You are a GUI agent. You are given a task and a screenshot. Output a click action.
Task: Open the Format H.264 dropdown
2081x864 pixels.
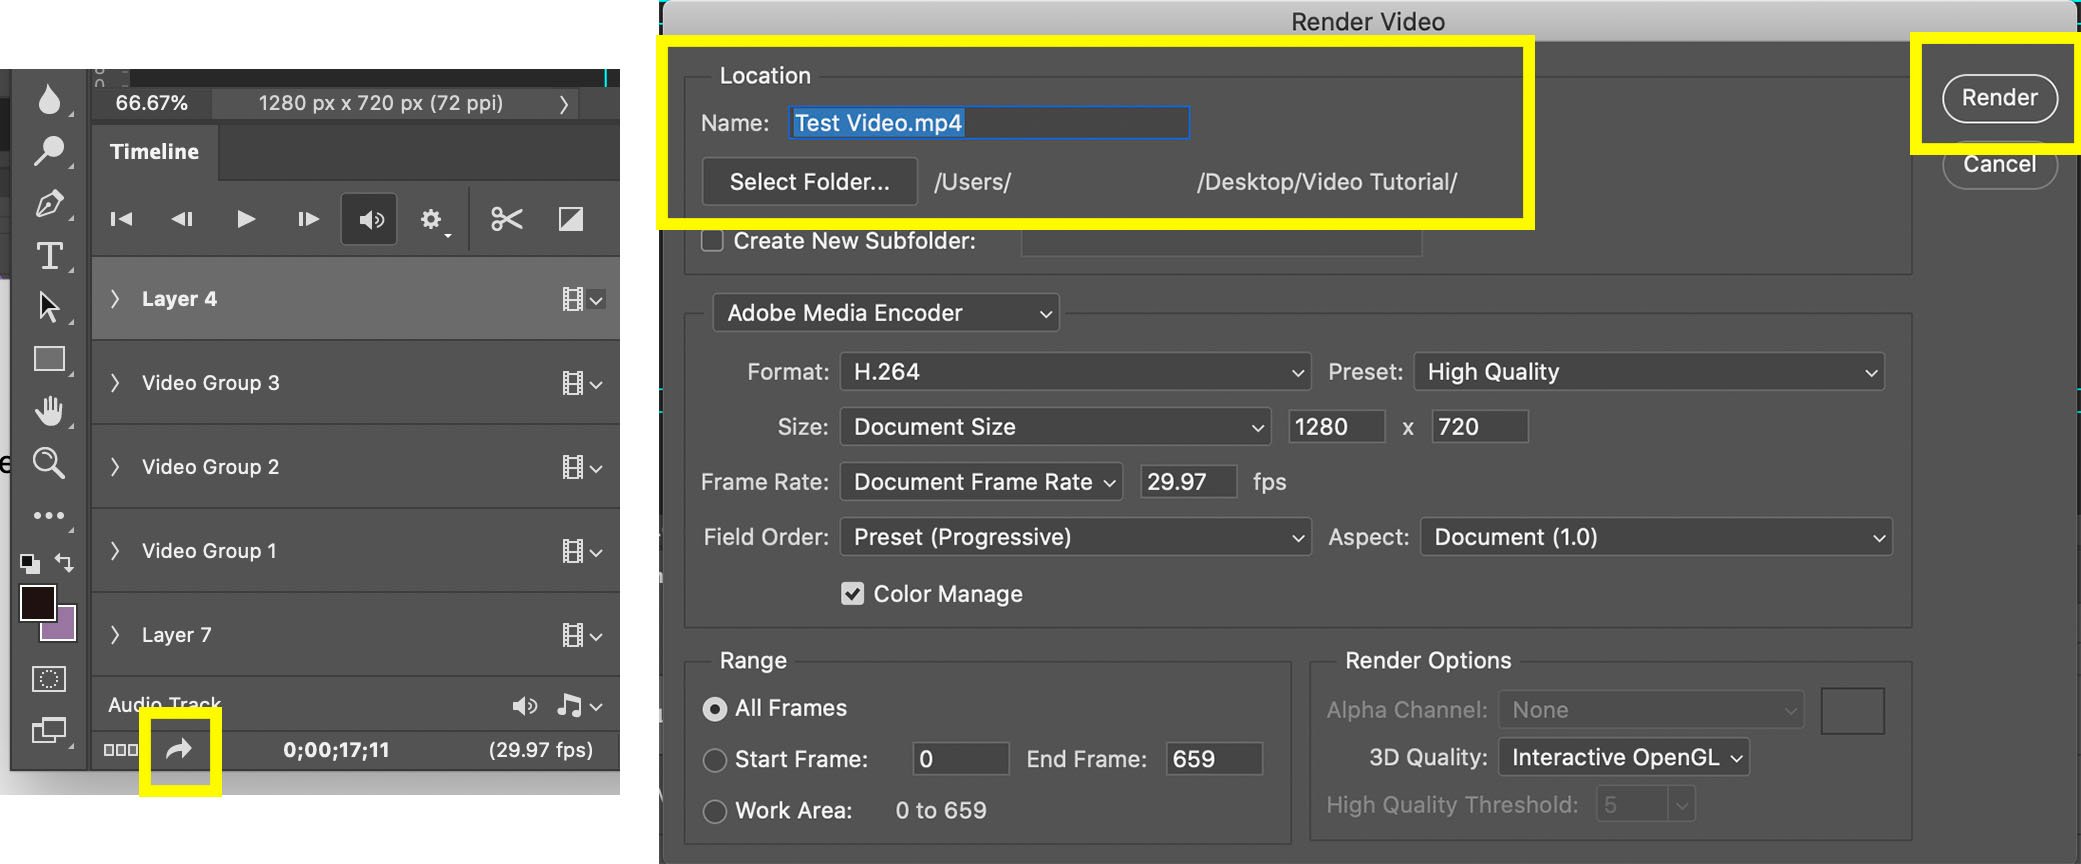click(1076, 372)
